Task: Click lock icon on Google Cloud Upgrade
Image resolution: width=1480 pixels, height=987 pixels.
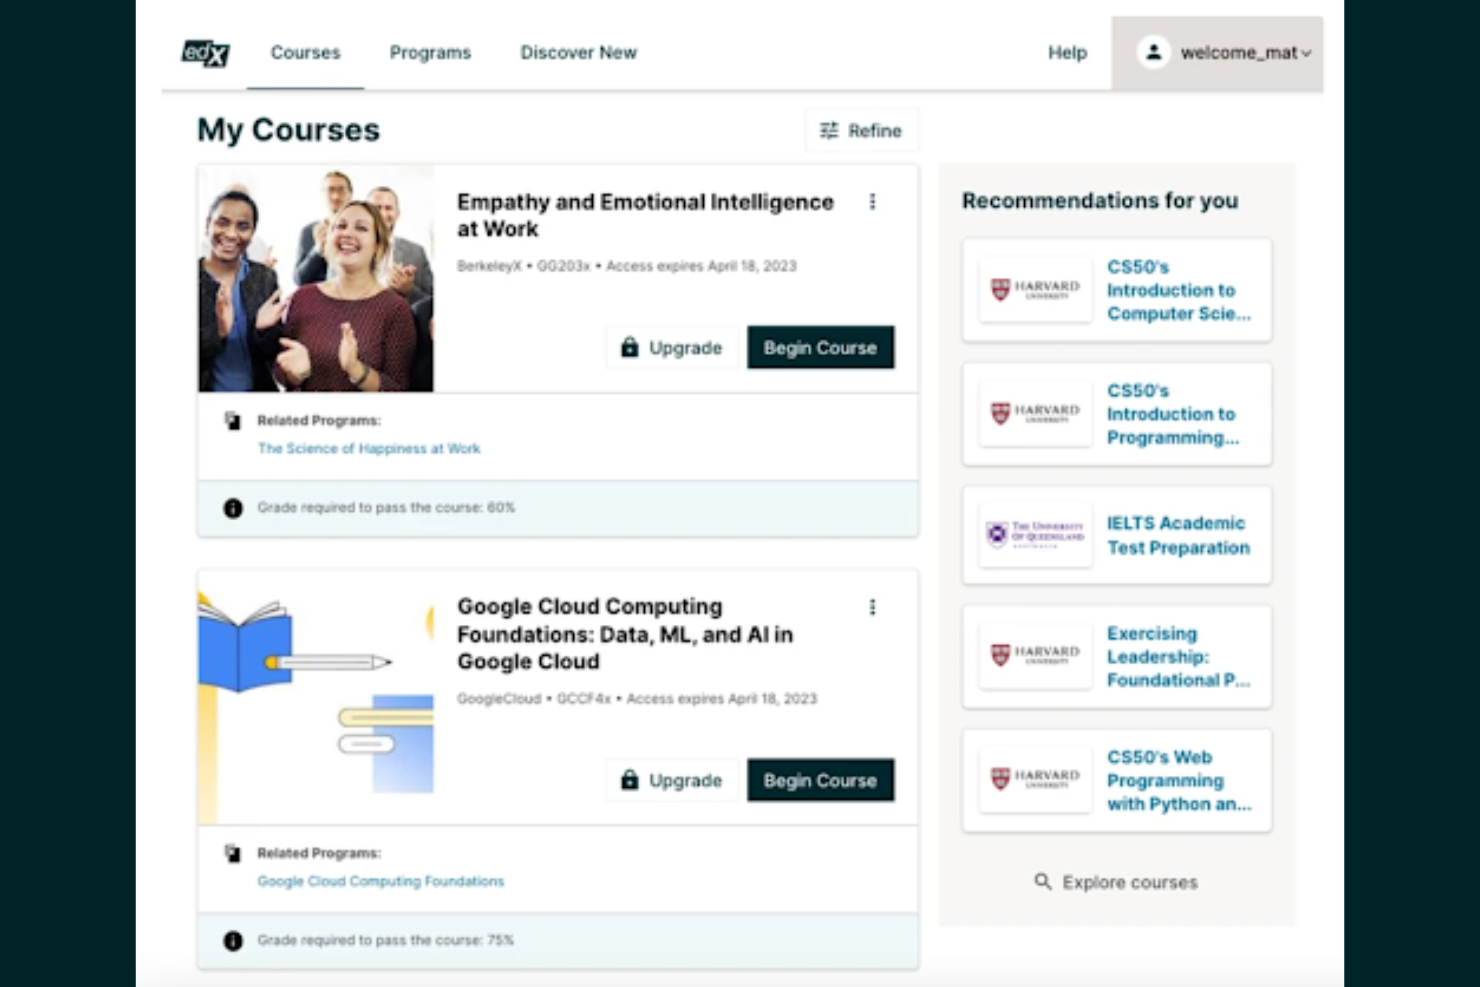Action: click(629, 780)
